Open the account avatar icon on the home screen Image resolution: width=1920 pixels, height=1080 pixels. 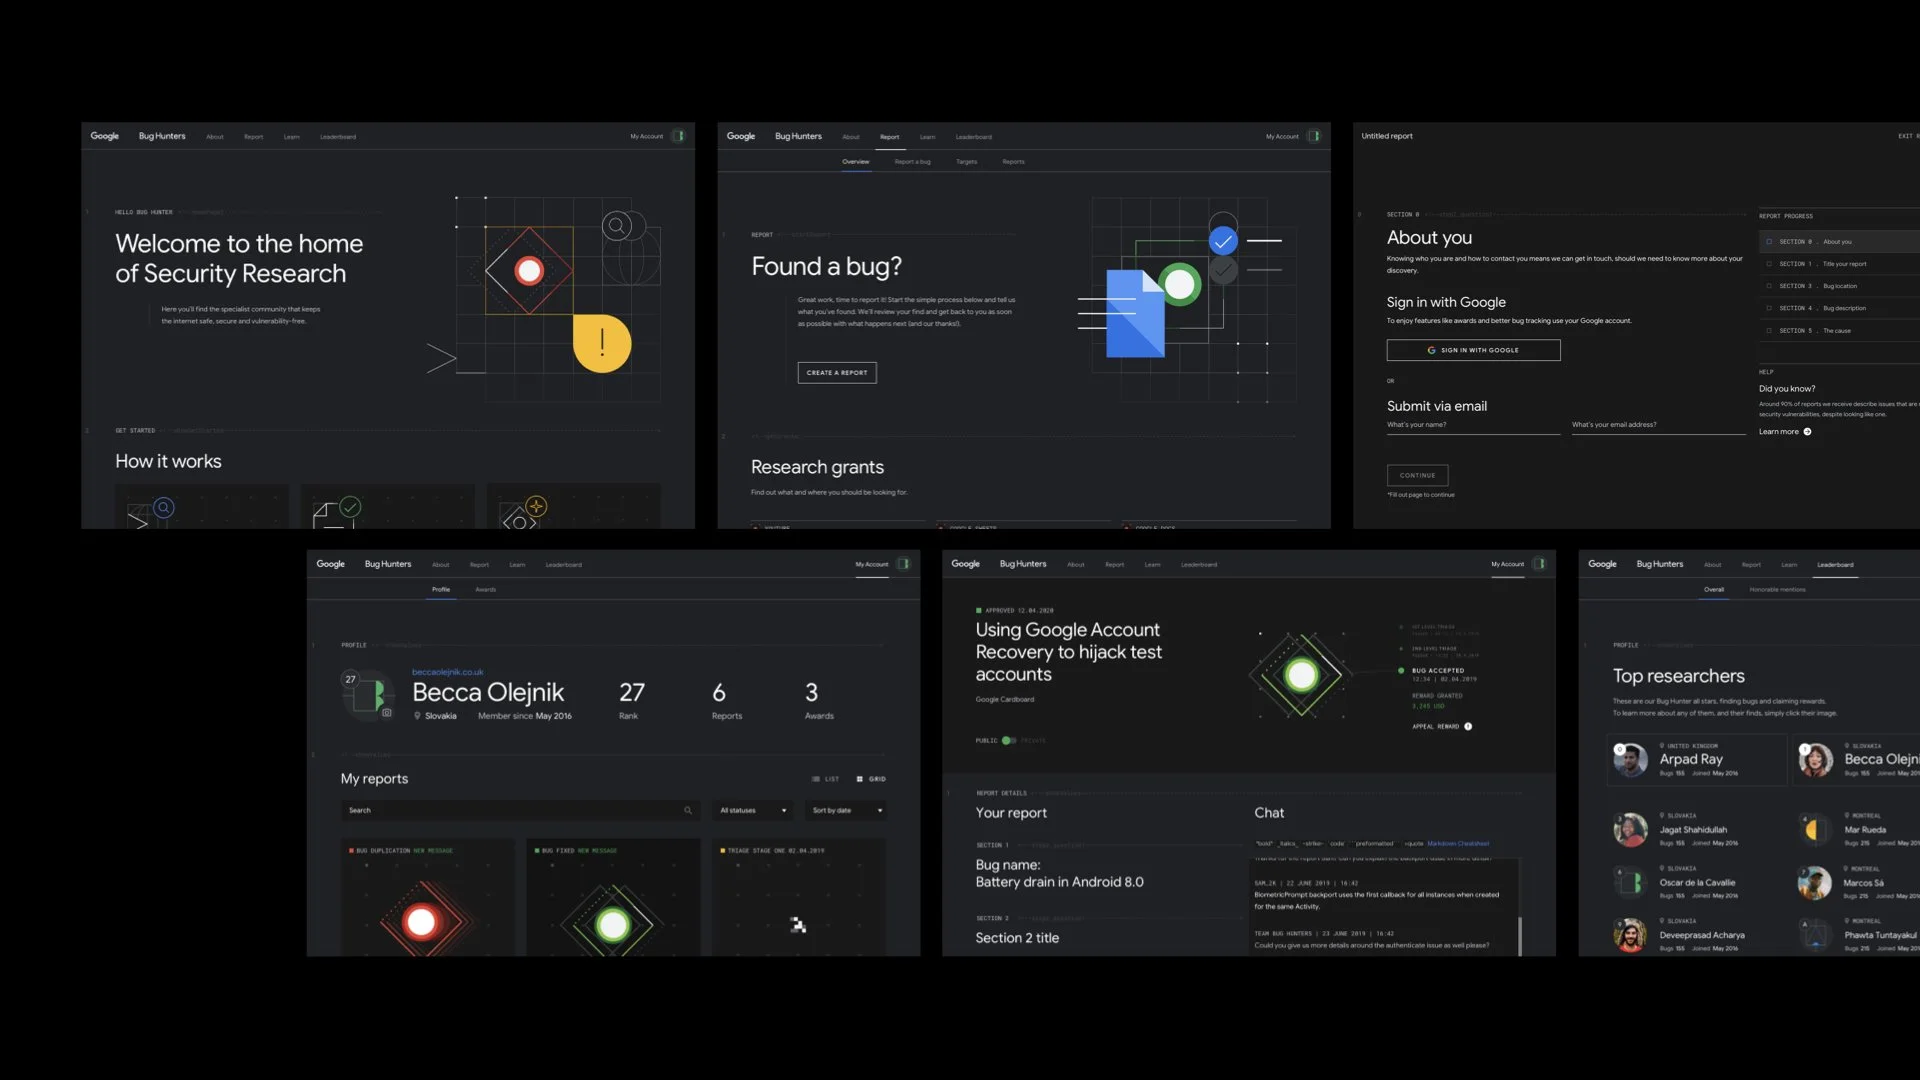(679, 136)
